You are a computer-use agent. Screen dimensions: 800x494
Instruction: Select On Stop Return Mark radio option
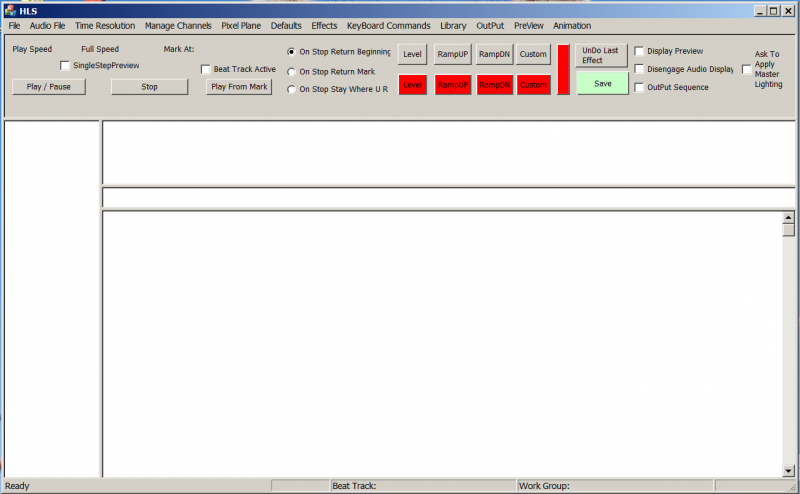click(x=292, y=72)
